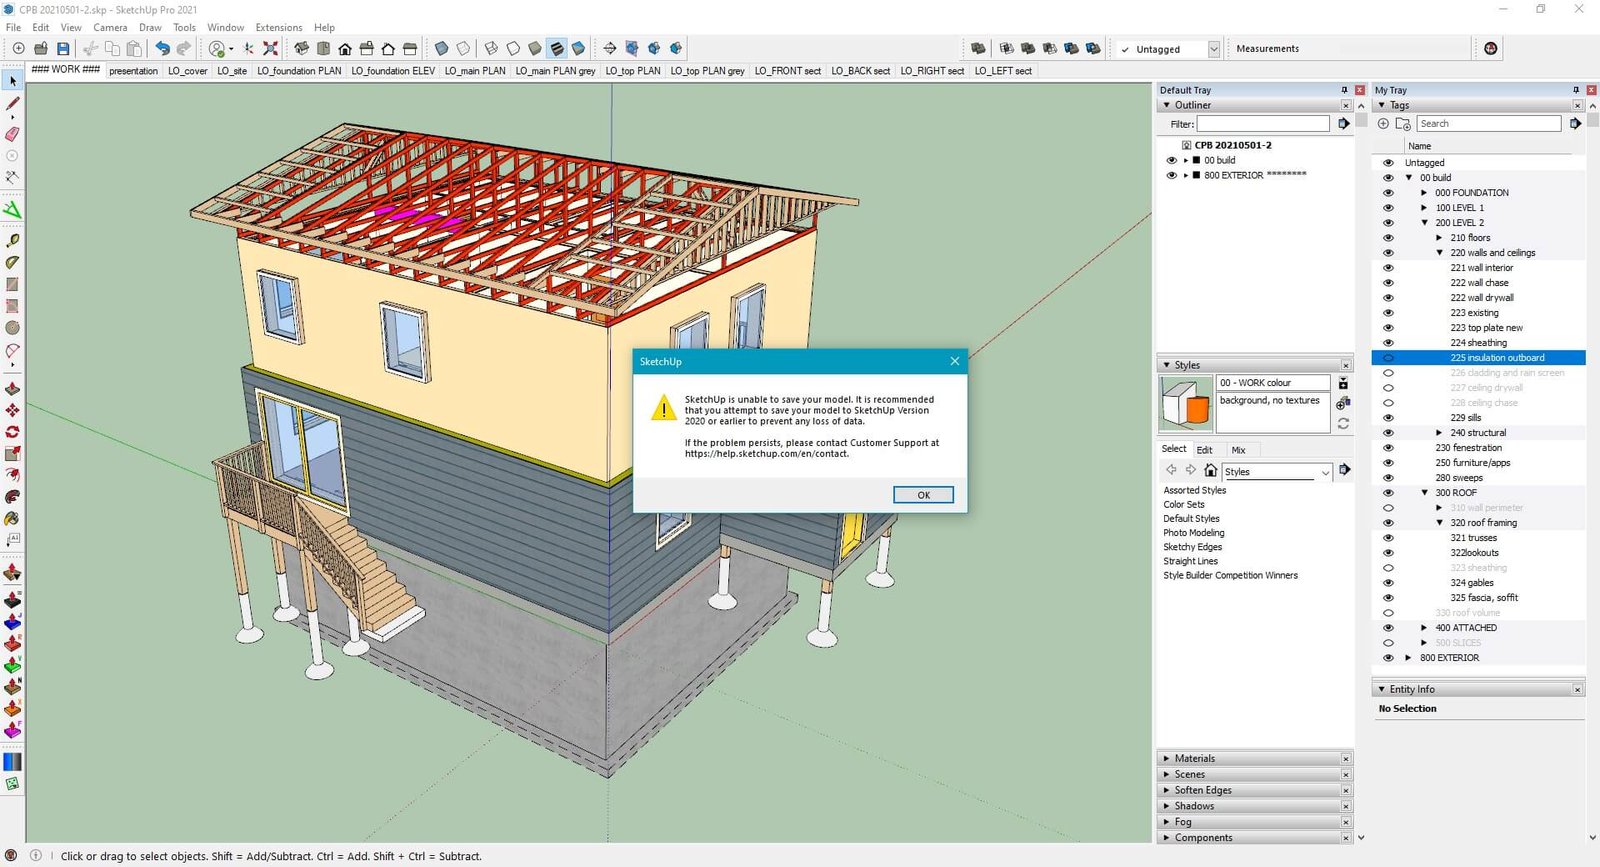Toggle visibility of 221 wall interior
The height and width of the screenshot is (867, 1600).
pos(1388,268)
